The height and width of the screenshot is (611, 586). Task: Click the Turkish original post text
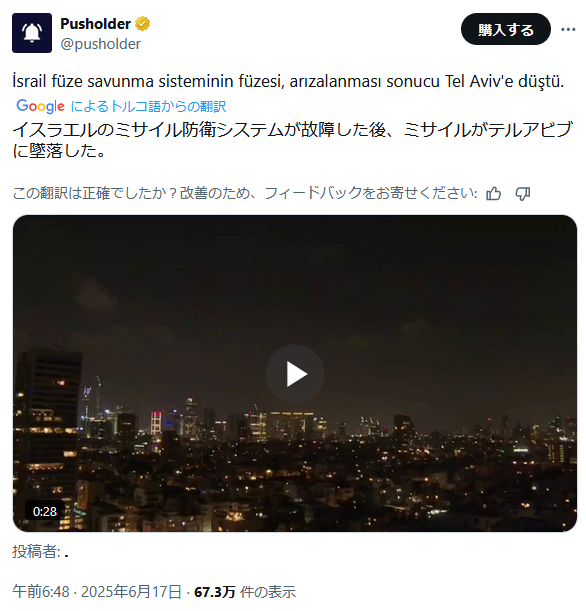pos(288,81)
